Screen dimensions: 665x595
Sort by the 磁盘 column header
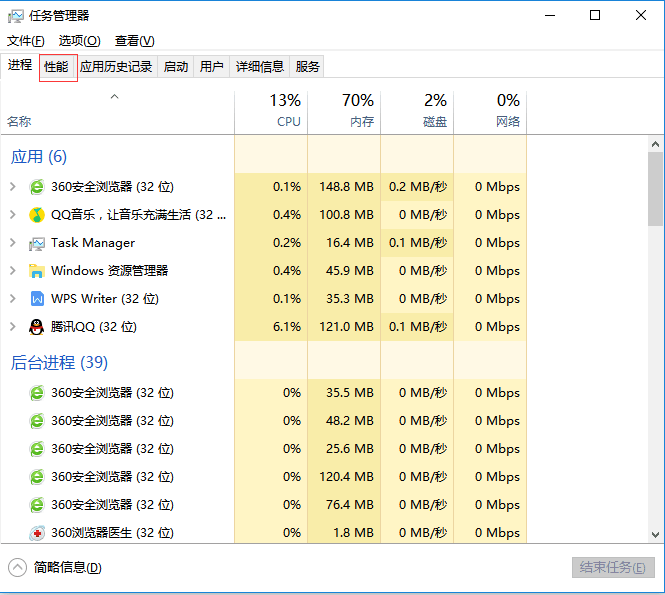[x=417, y=112]
